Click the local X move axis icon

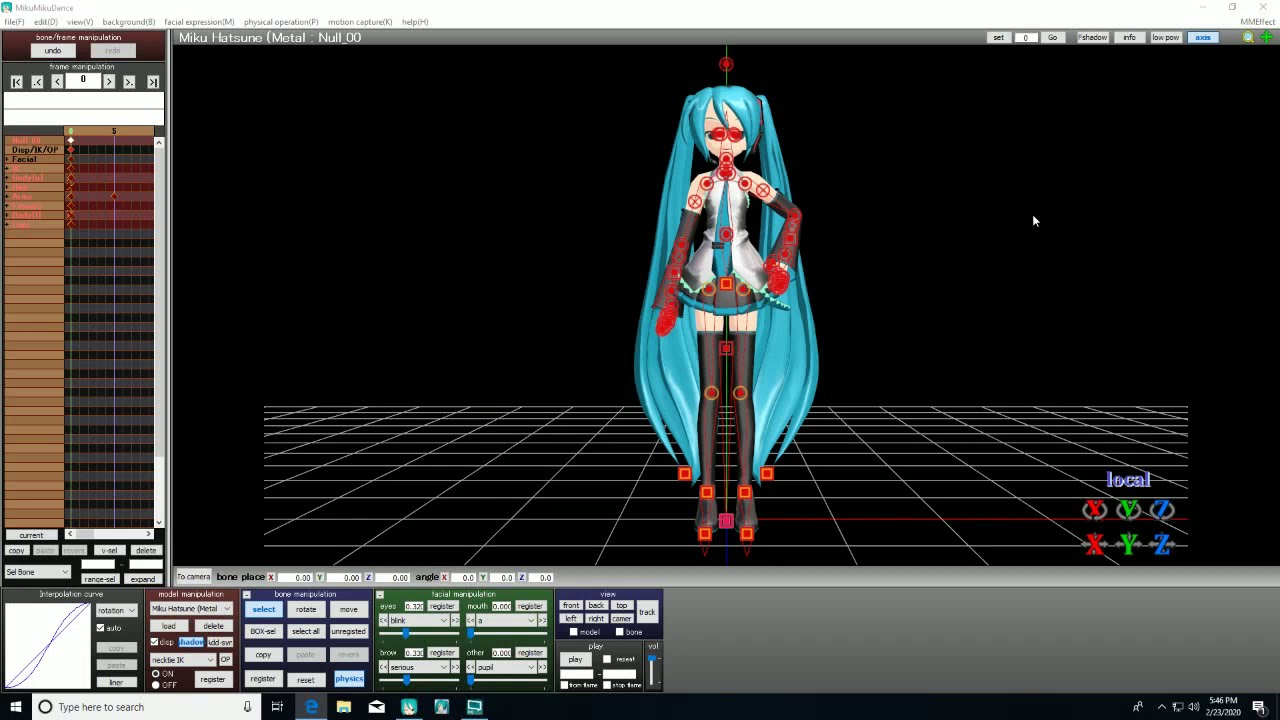click(x=1095, y=544)
